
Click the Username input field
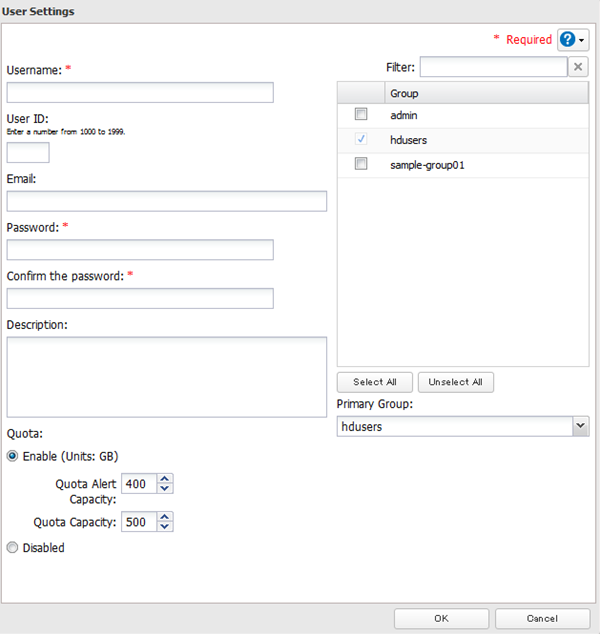pos(140,93)
